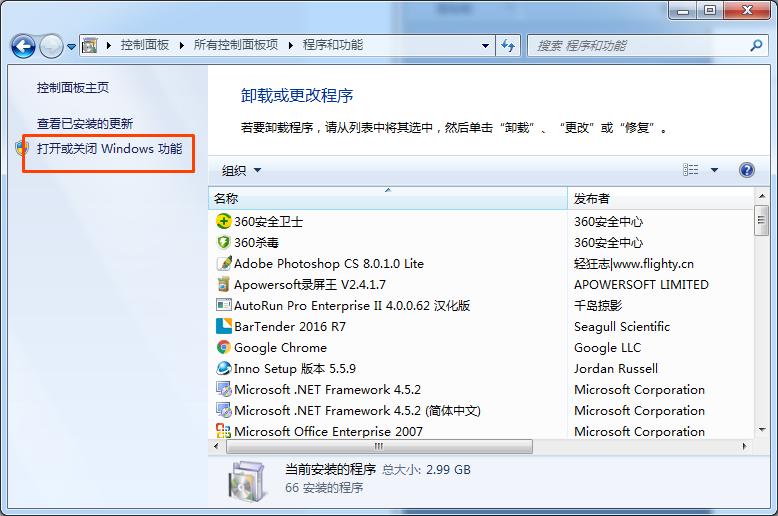Expand the arrow after 所有控制面板项 breadcrumb
778x516 pixels.
click(x=291, y=46)
